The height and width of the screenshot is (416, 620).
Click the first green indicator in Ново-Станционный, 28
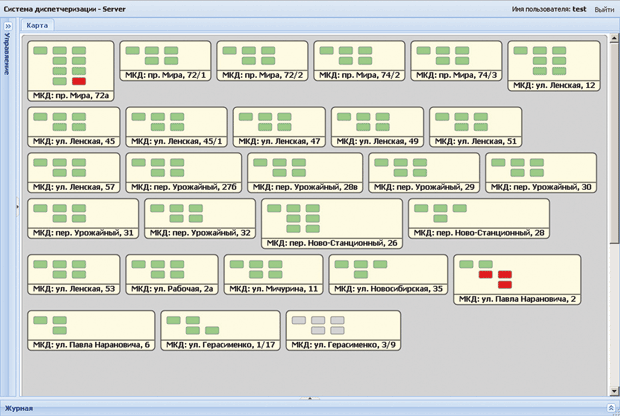[x=421, y=208]
